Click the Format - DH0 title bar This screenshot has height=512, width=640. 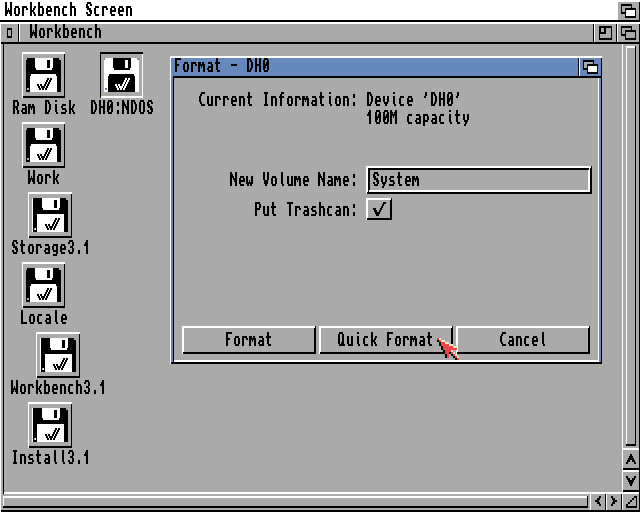click(x=375, y=67)
